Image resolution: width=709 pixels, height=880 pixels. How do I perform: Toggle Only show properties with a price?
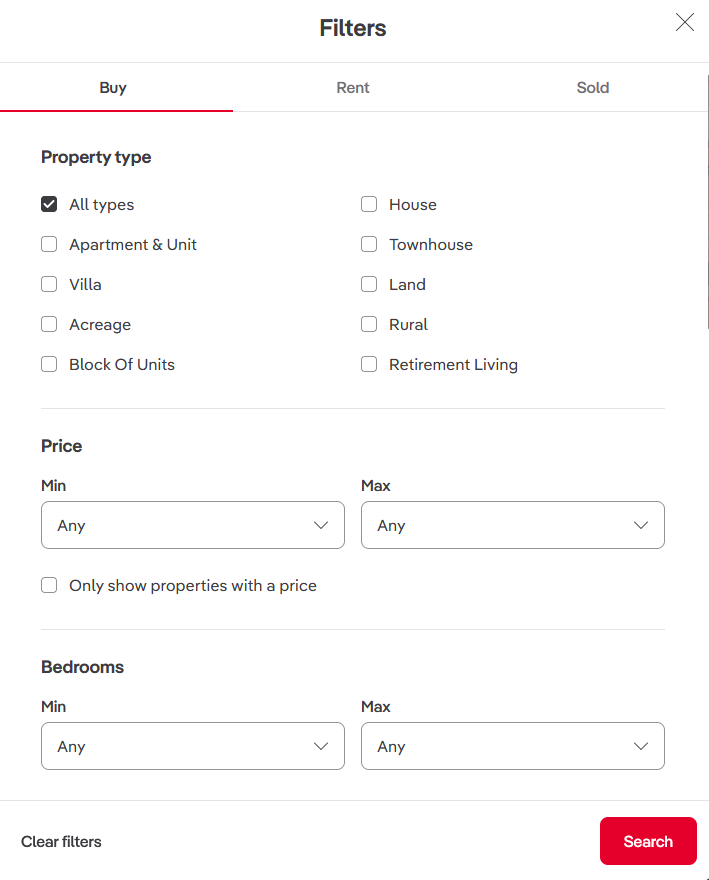[x=49, y=585]
